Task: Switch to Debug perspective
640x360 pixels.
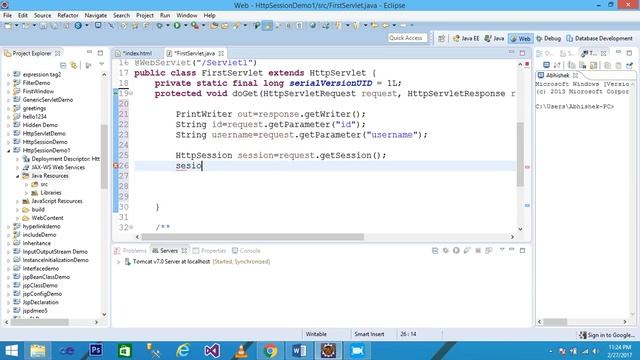Action: tap(548, 38)
